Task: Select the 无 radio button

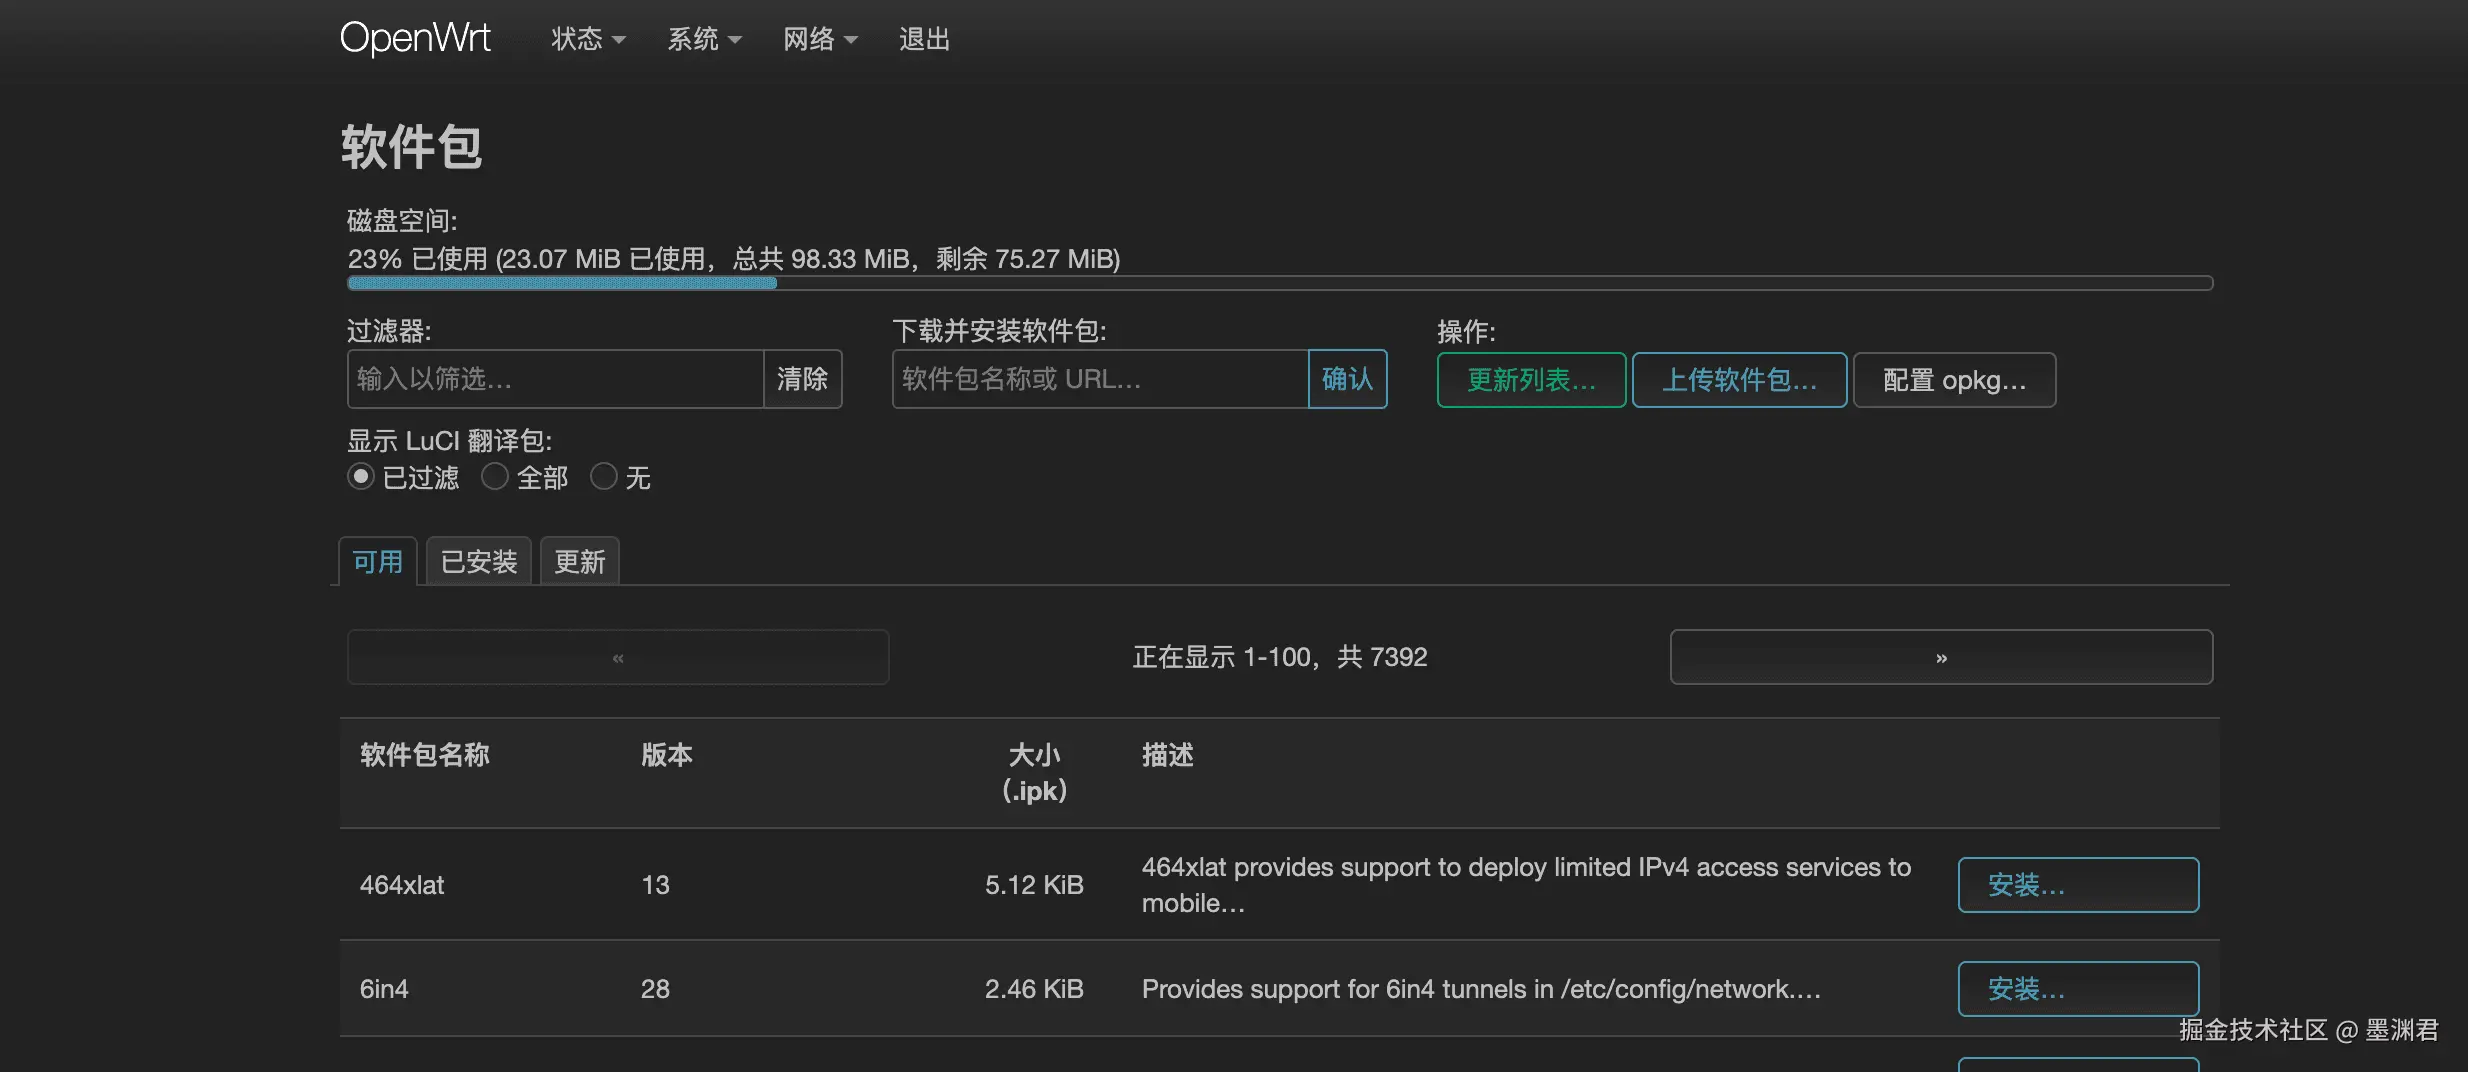Action: (x=604, y=477)
